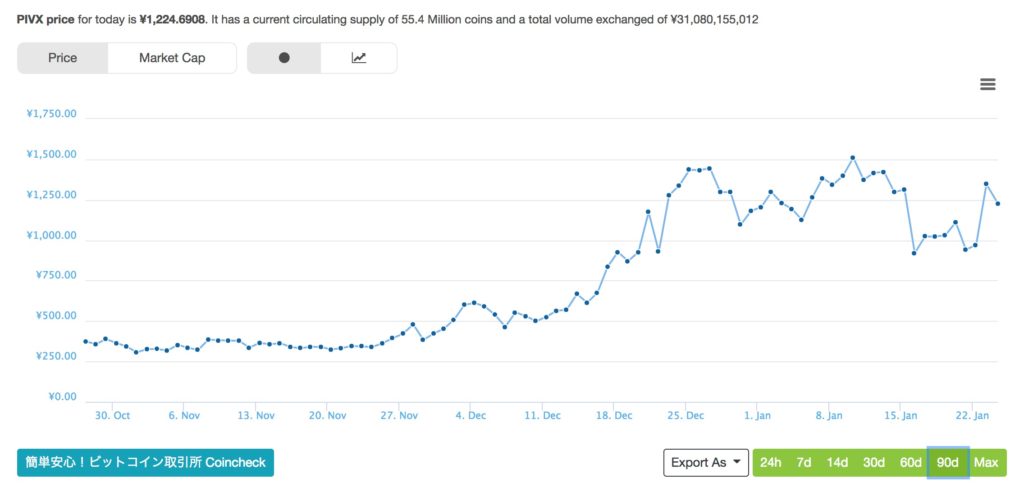Click the first data point on chart
The image size is (1024, 492).
(85, 342)
